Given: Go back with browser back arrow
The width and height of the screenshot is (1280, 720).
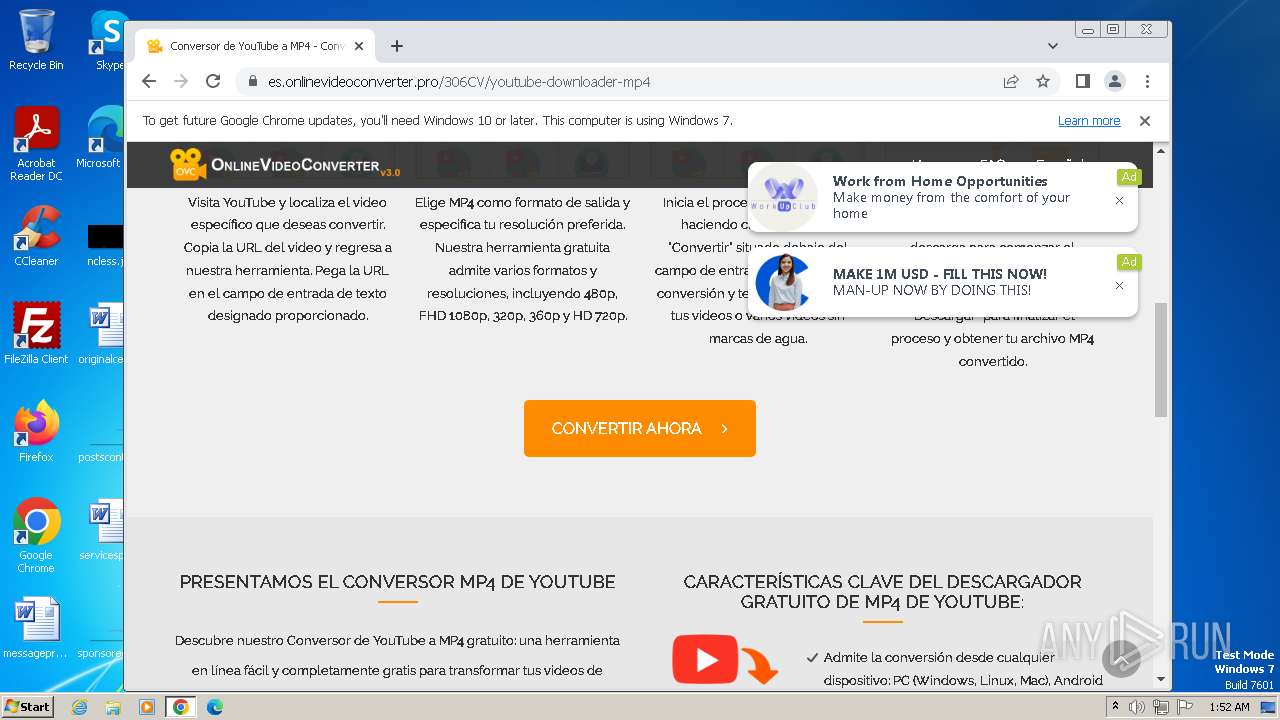Looking at the screenshot, I should coord(149,81).
